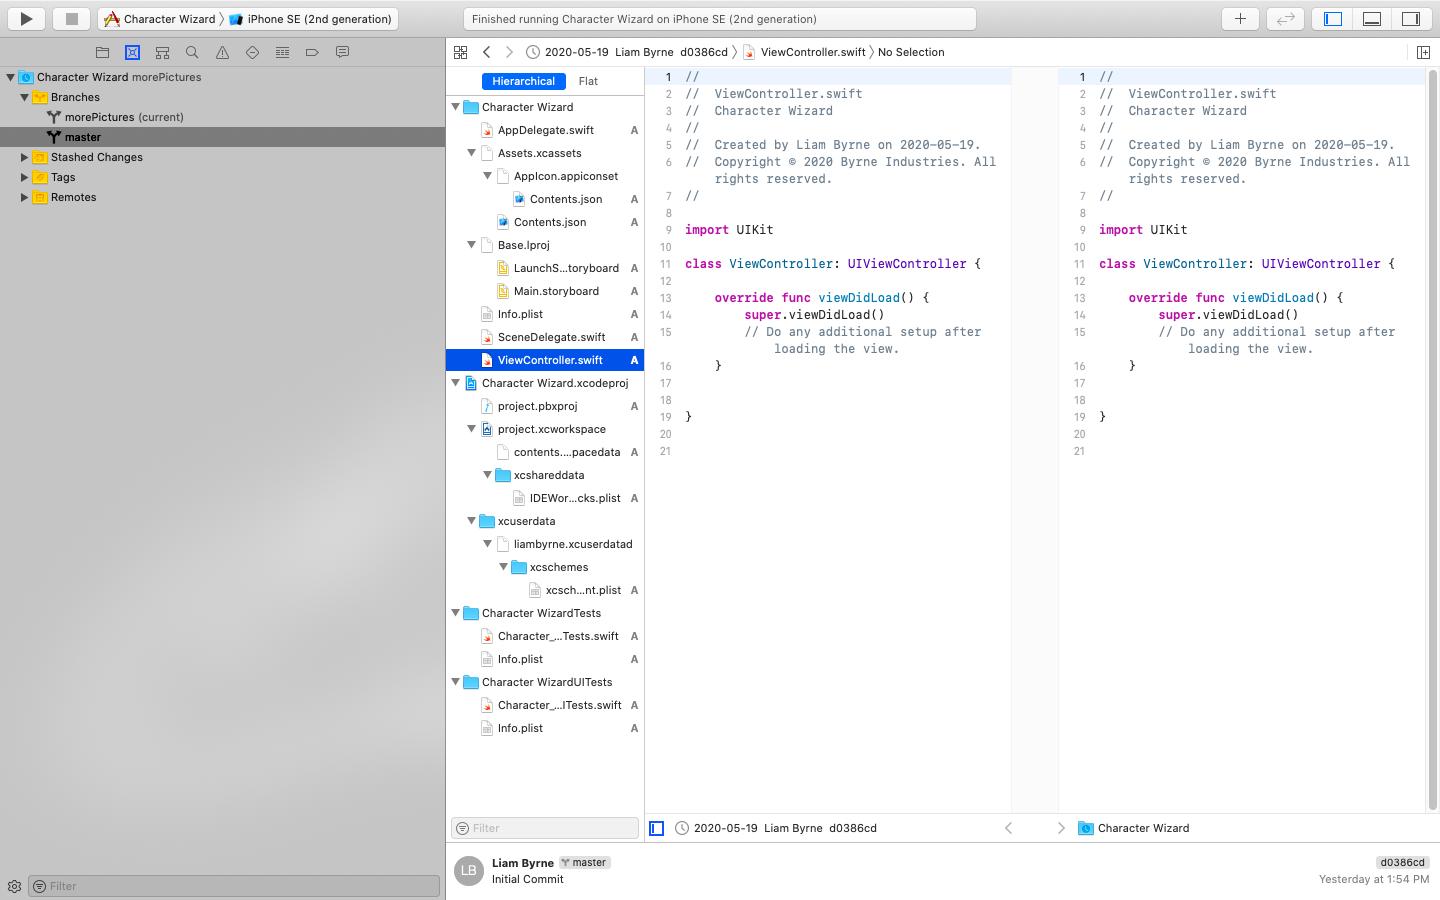
Task: Switch to Flat file view
Action: [x=588, y=81]
